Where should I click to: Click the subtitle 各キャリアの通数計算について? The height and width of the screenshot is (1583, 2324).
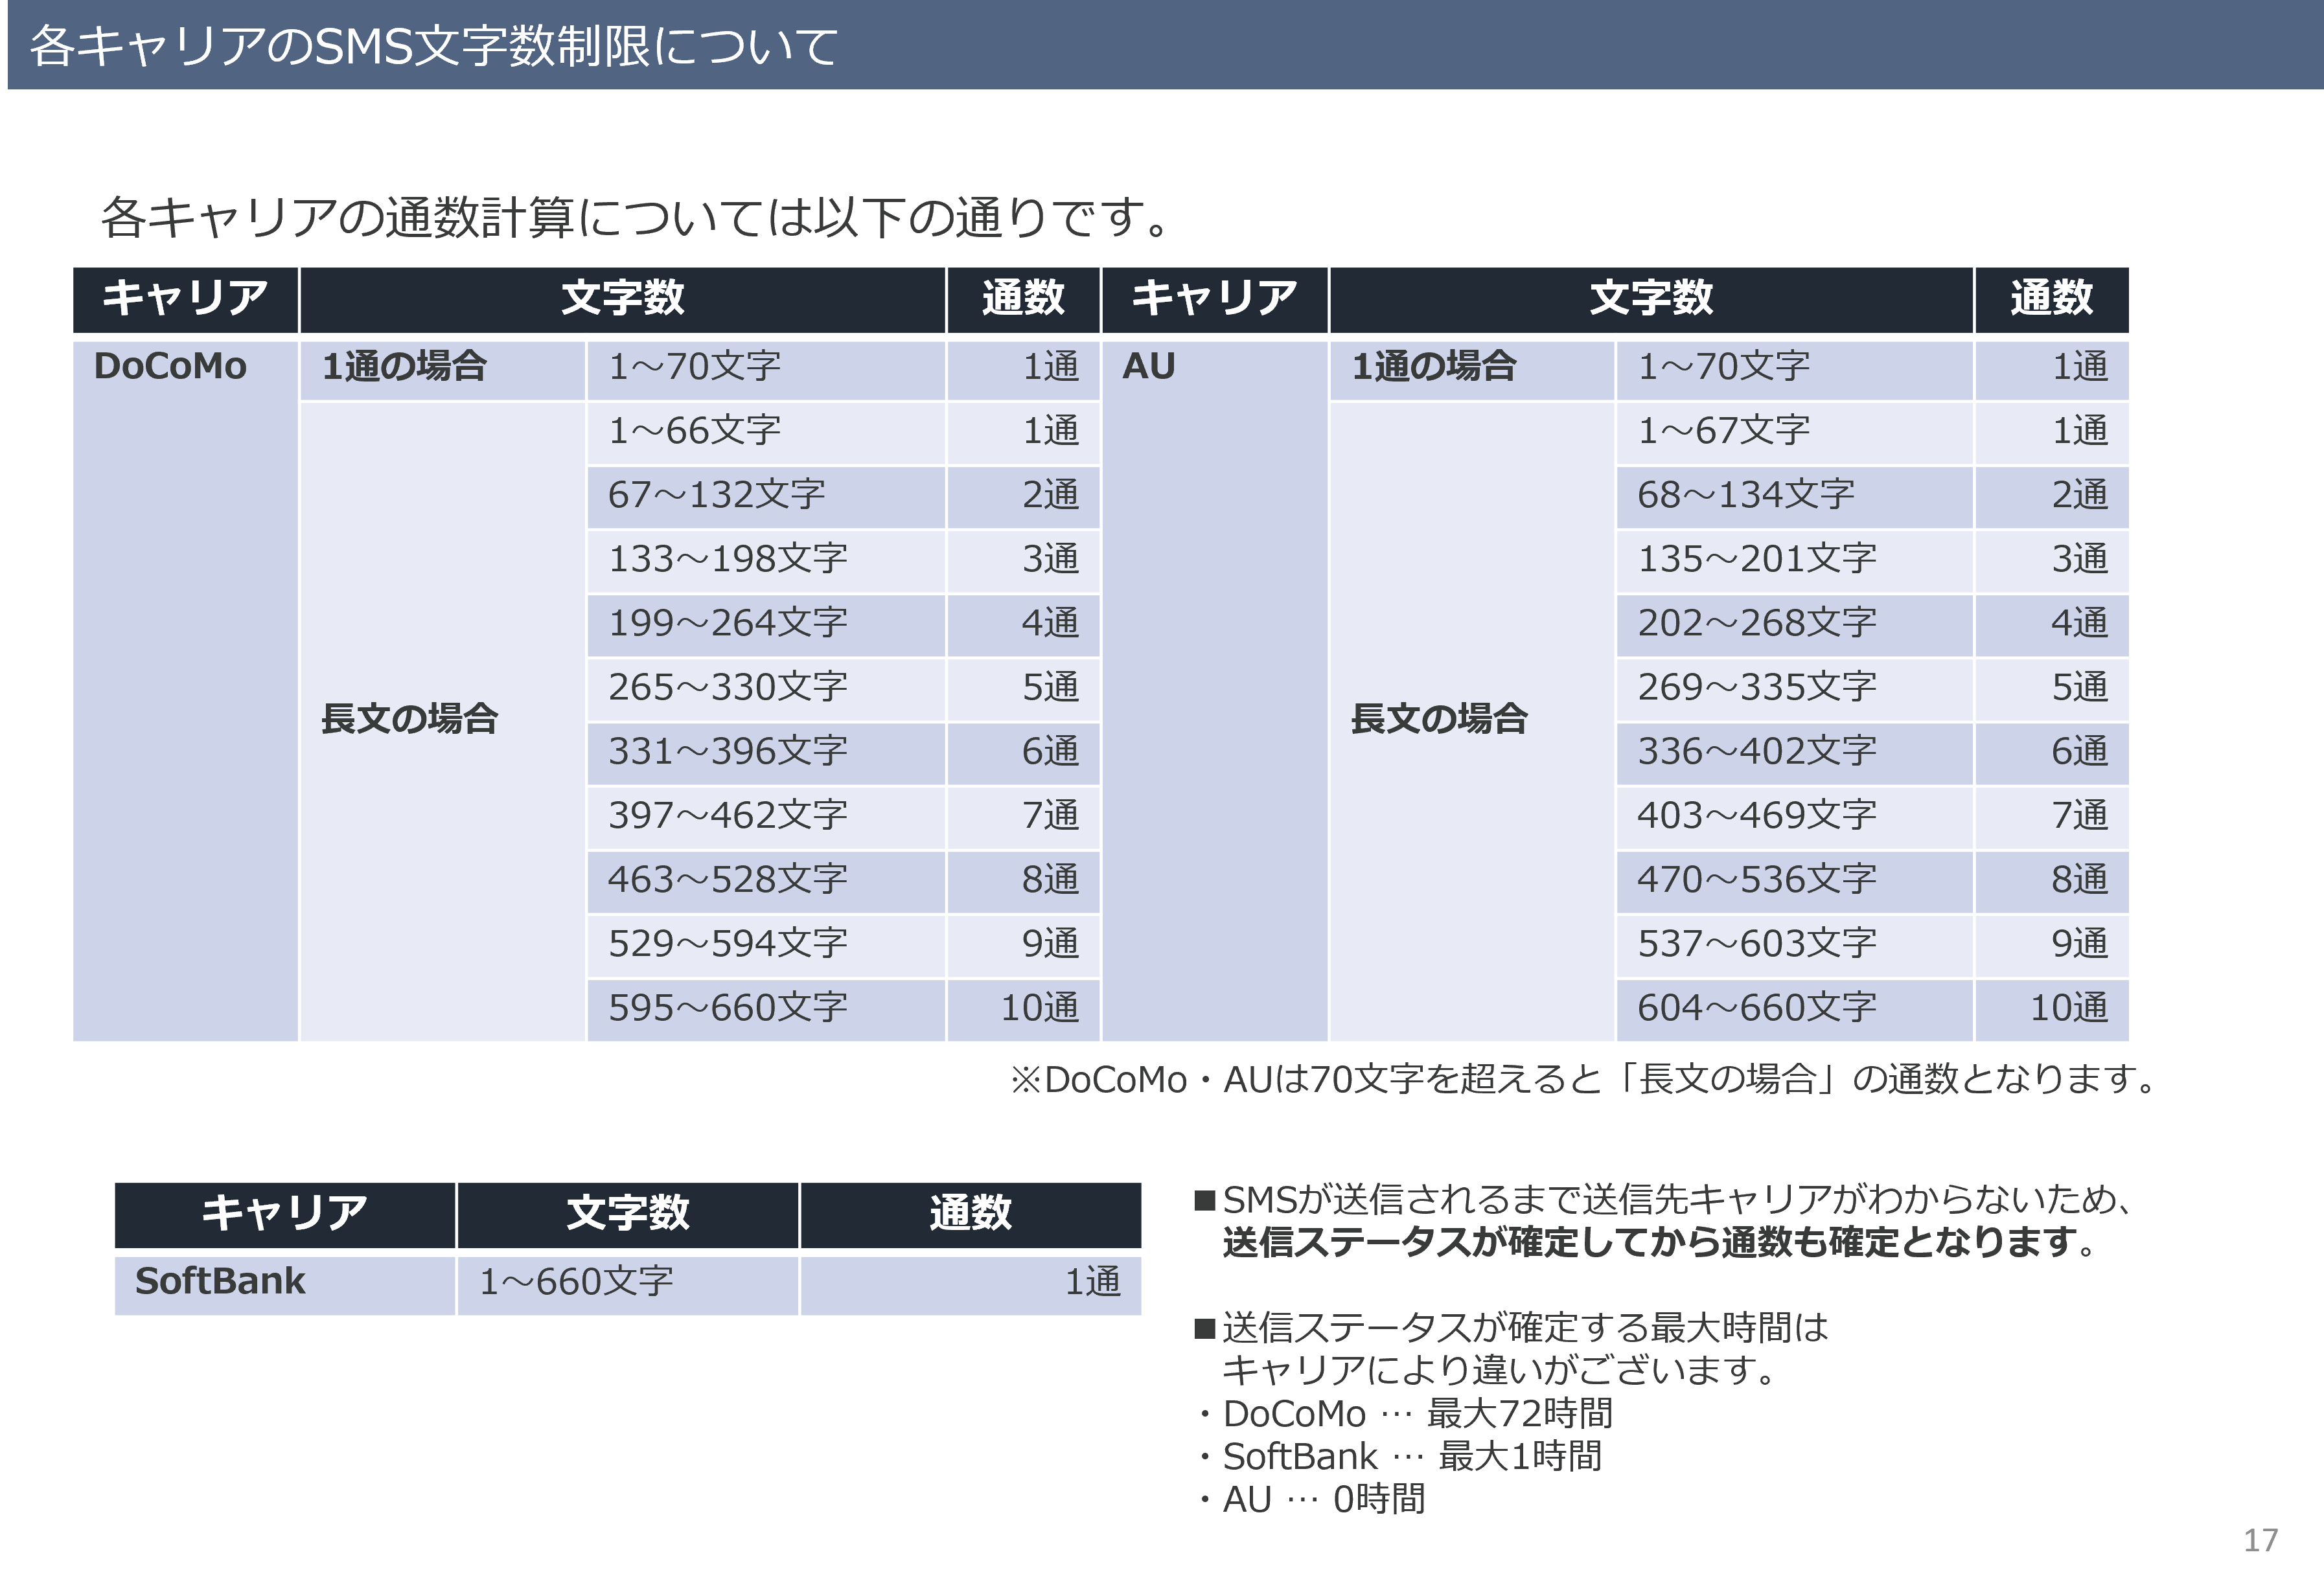pyautogui.click(x=636, y=217)
